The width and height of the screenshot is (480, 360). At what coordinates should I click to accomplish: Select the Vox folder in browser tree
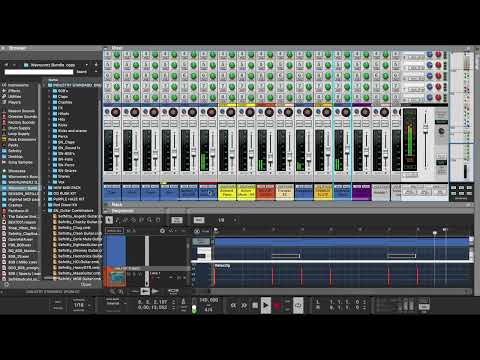[x=61, y=182]
